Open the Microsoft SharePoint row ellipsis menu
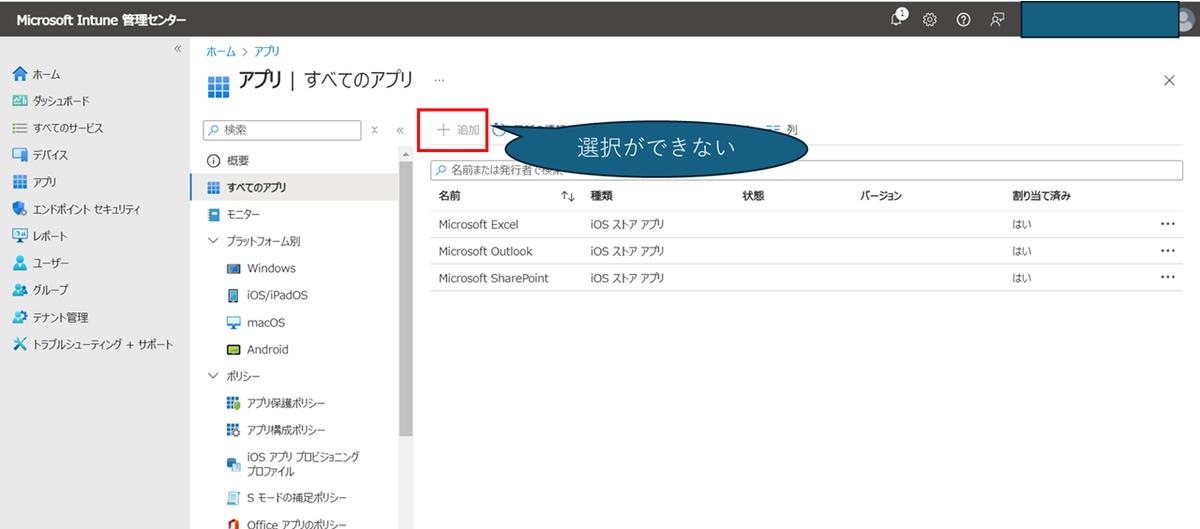Image resolution: width=1200 pixels, height=529 pixels. 1167,278
